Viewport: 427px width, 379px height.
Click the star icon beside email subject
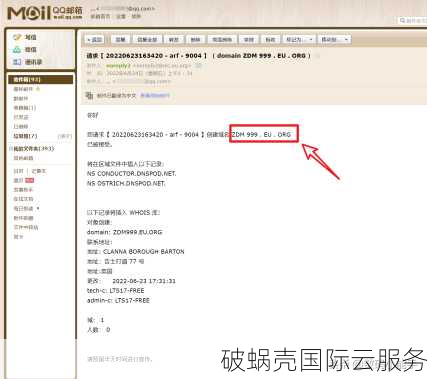tap(317, 56)
